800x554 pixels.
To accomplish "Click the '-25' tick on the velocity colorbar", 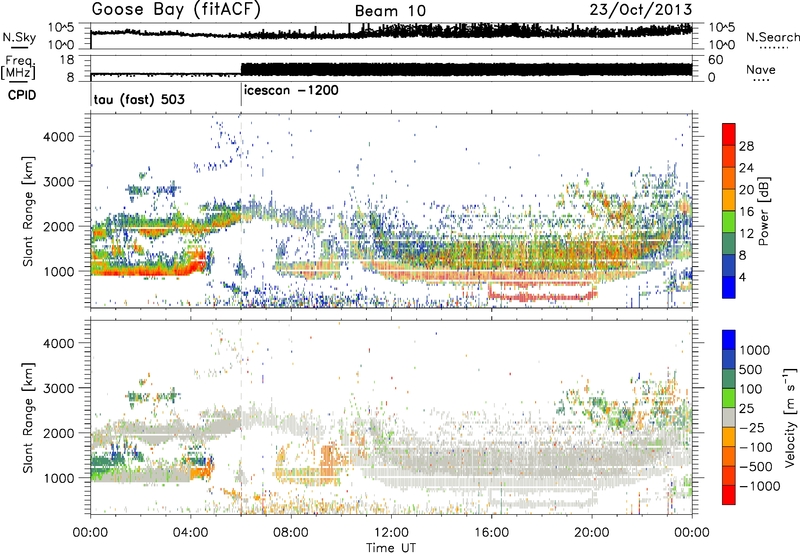I will [752, 427].
